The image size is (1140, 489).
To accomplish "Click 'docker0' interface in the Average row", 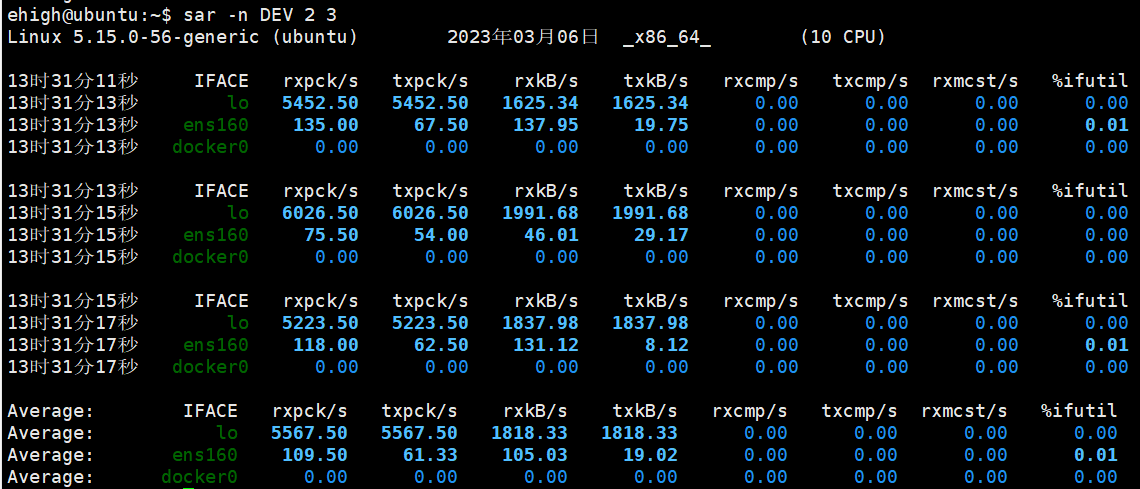I will (x=199, y=477).
